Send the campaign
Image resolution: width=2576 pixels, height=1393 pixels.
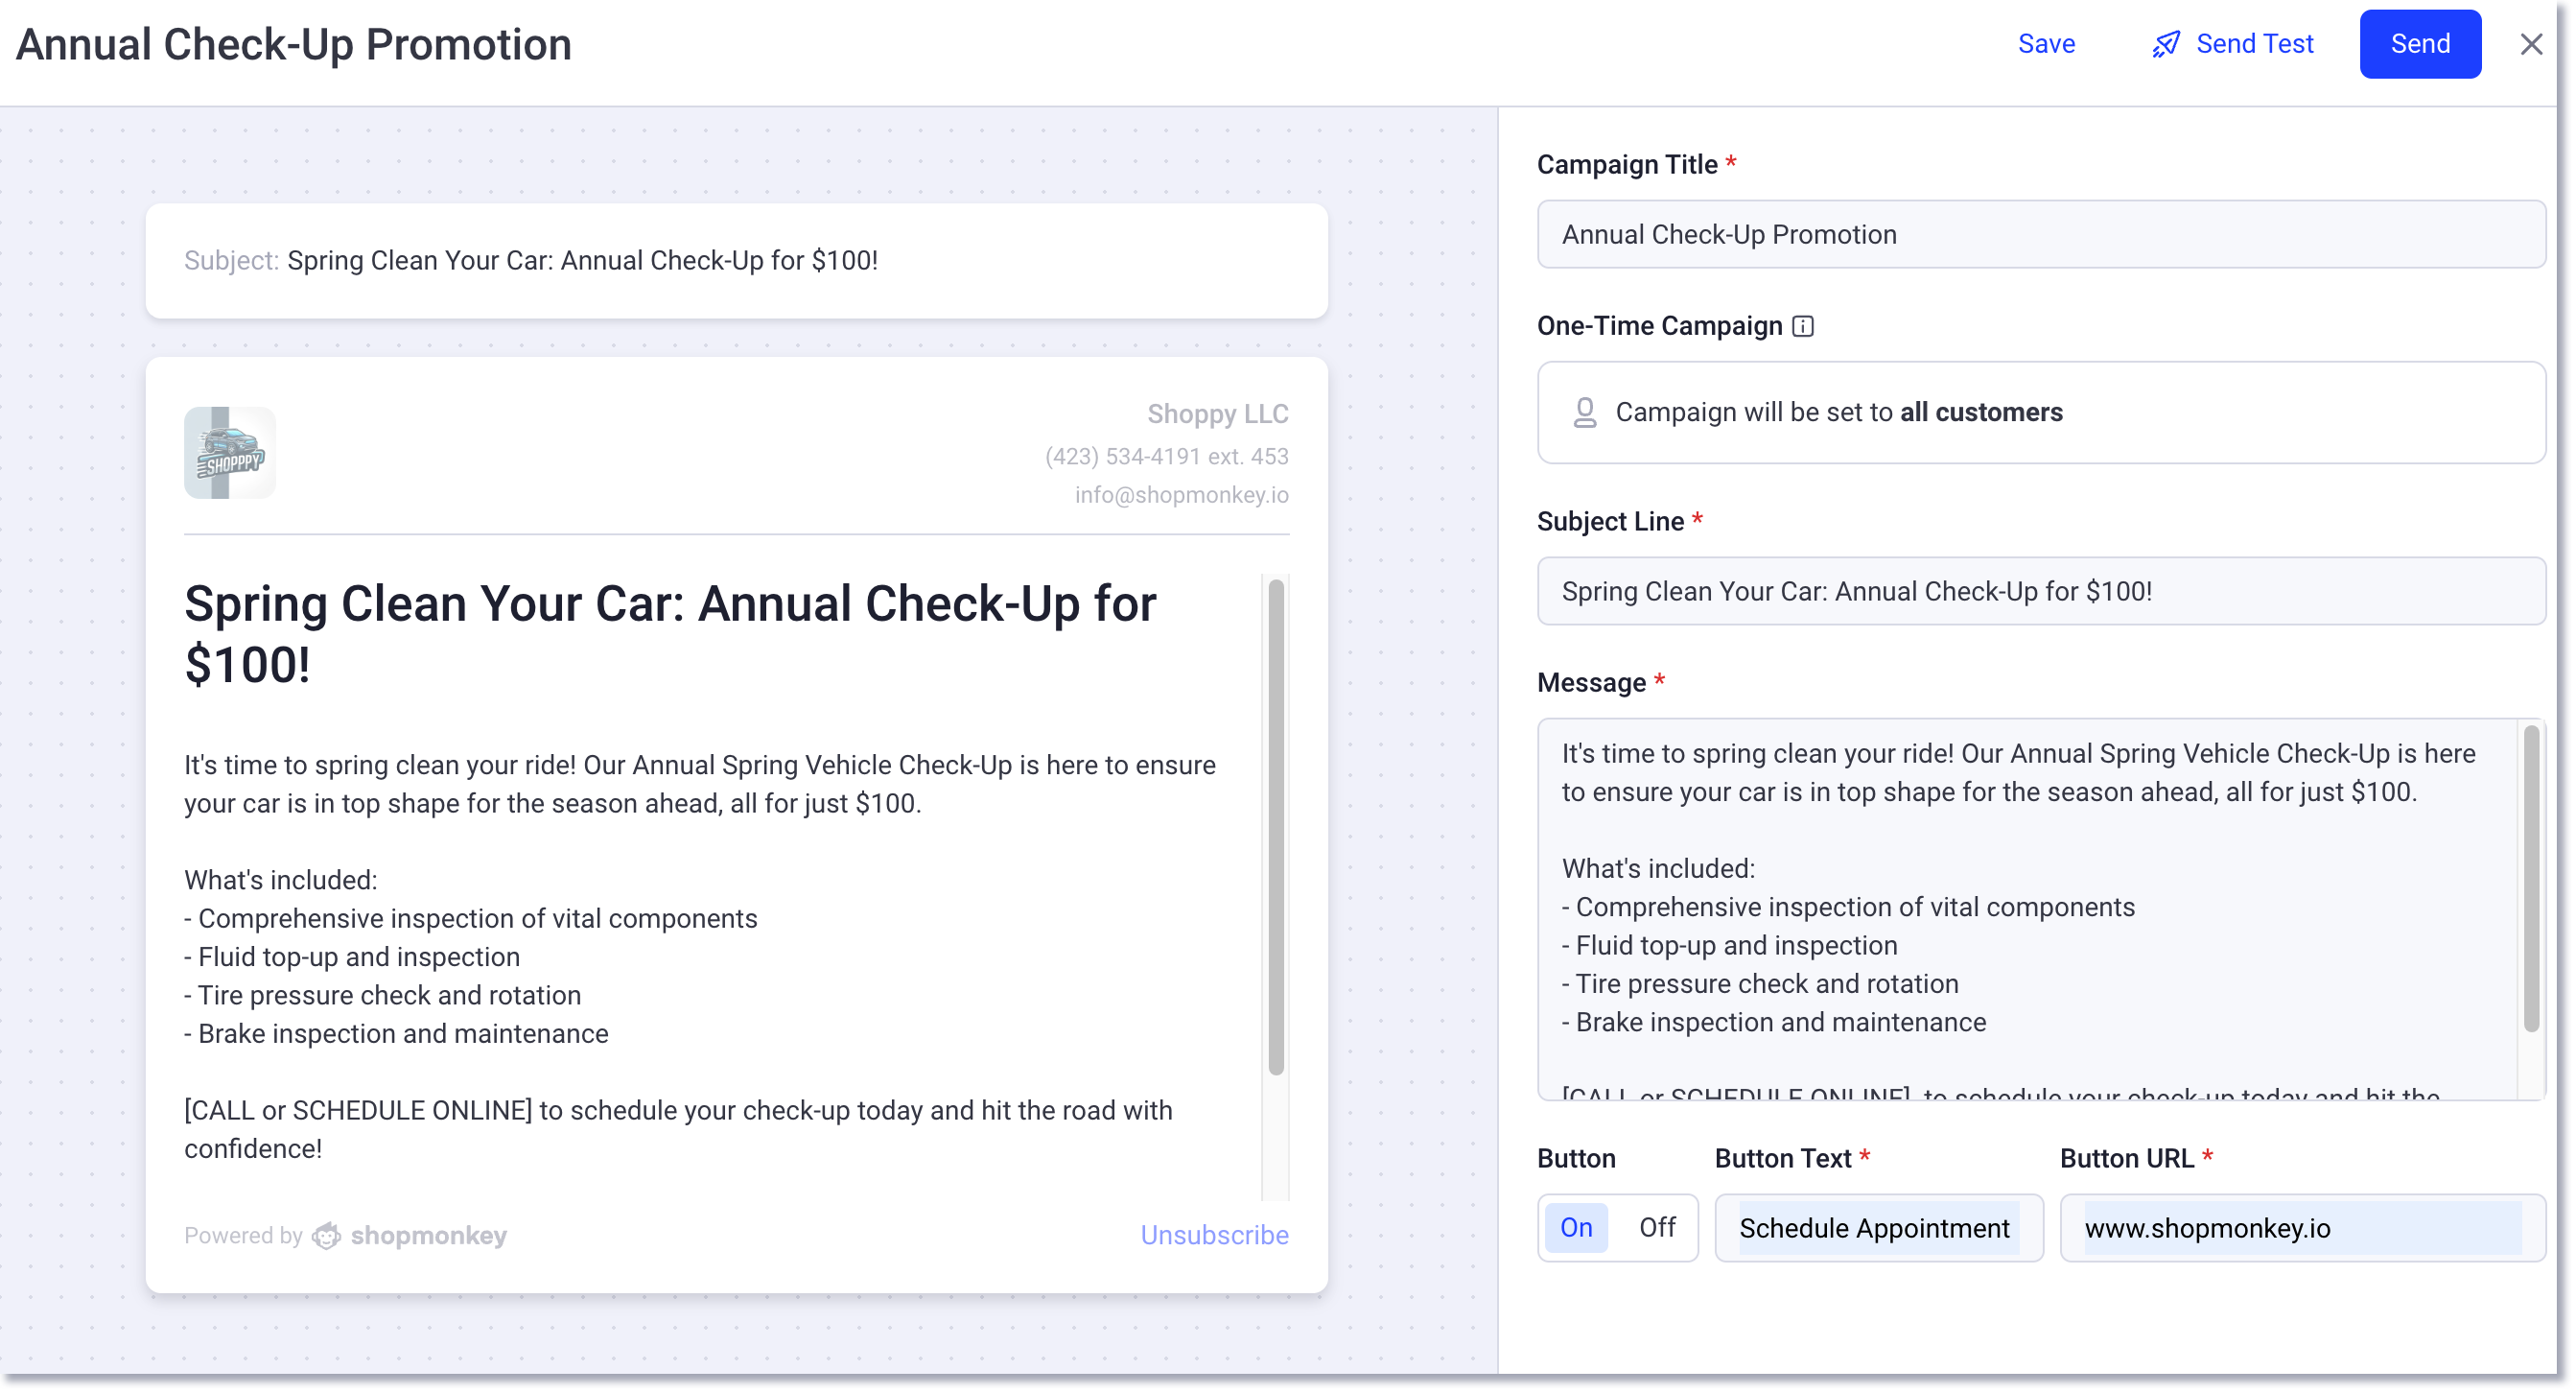(x=2420, y=43)
